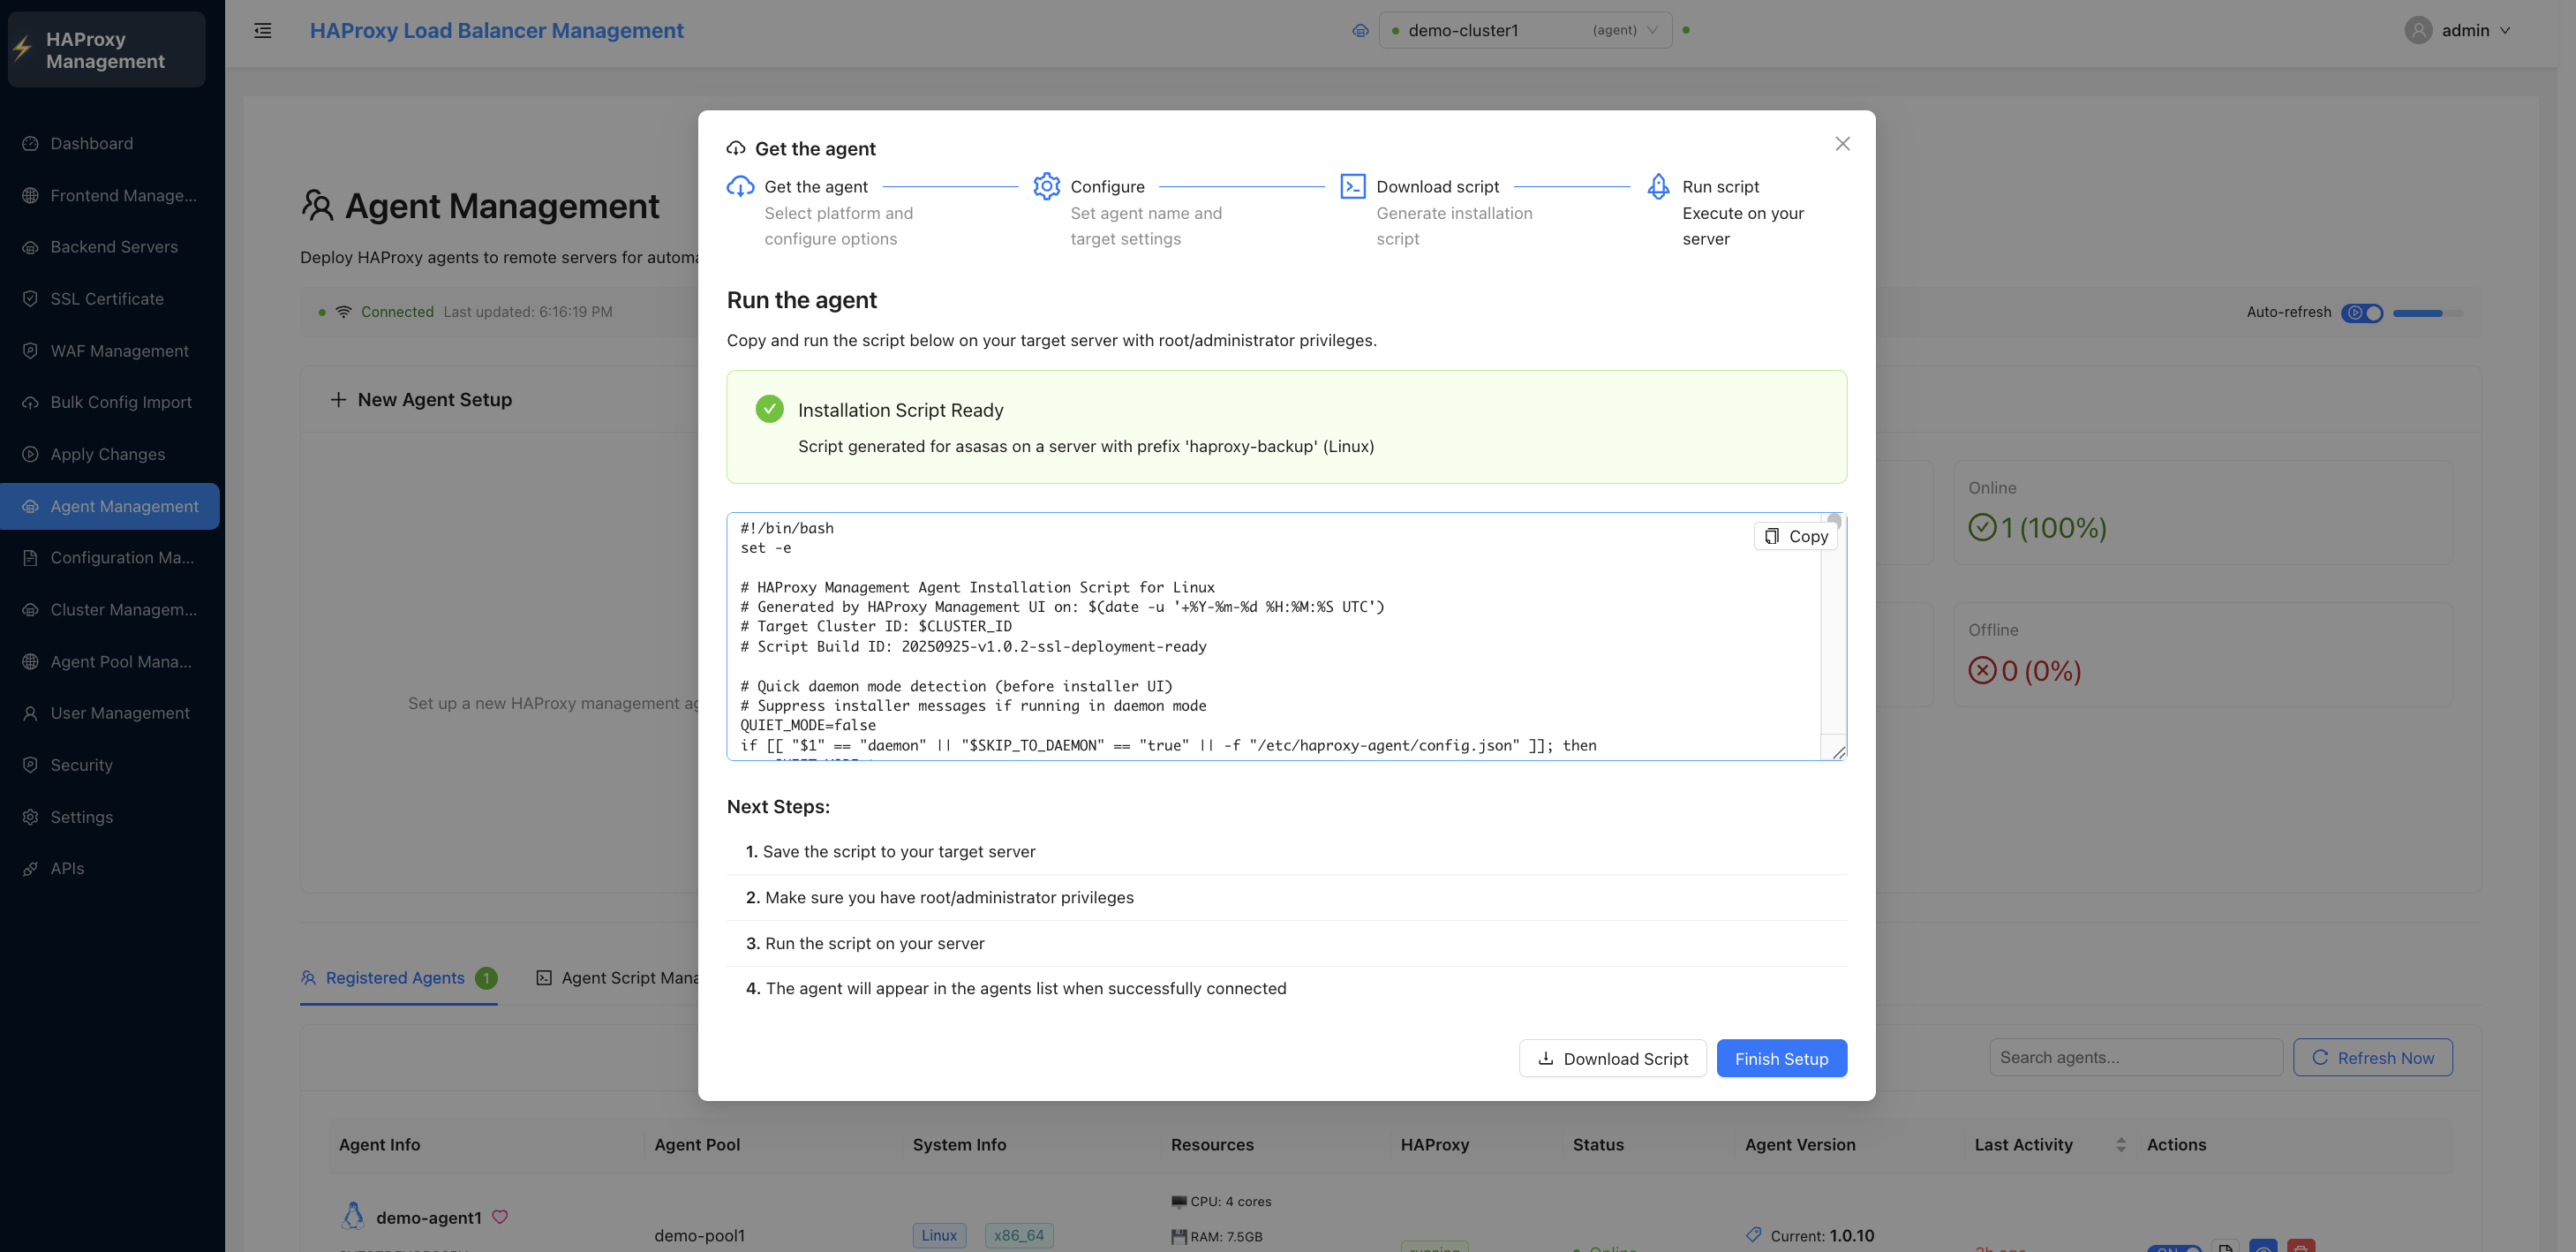Screen dimensions: 2576x1252
Task: Click the User Management person icon
Action: 30,713
